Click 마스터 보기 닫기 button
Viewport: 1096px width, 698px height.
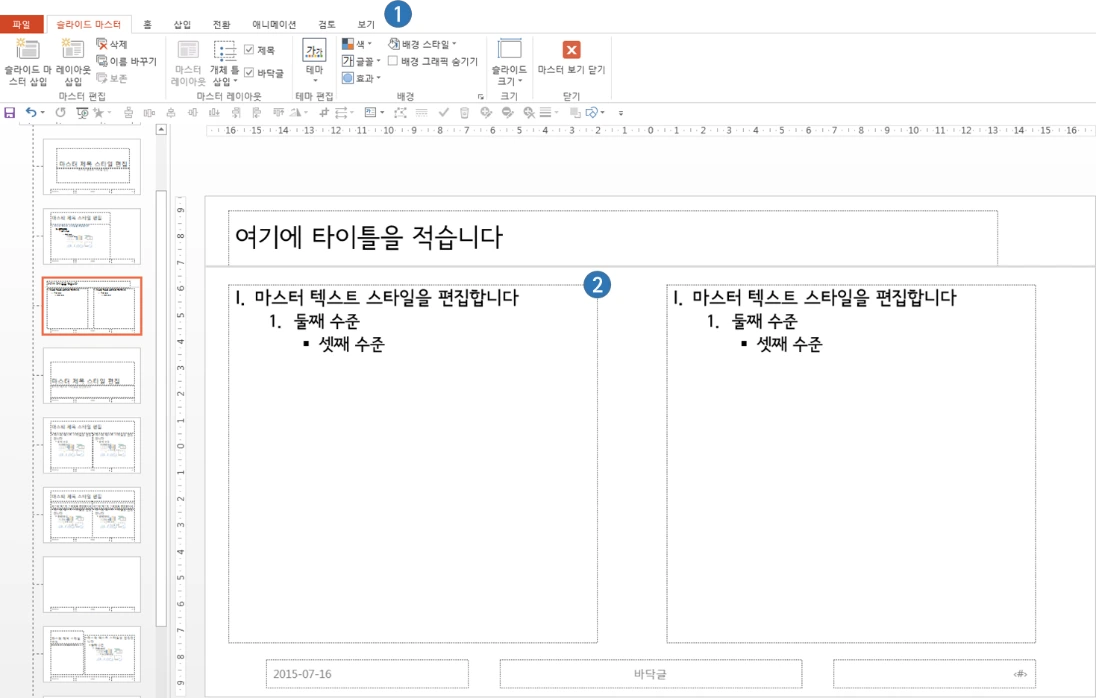coord(571,57)
